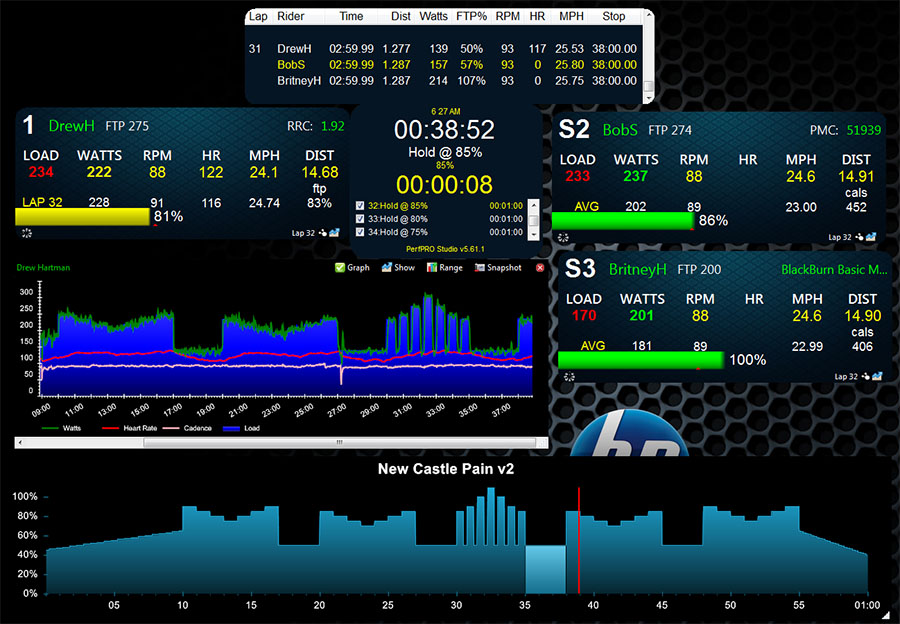Click the interval list scrollbar thumb

point(533,220)
